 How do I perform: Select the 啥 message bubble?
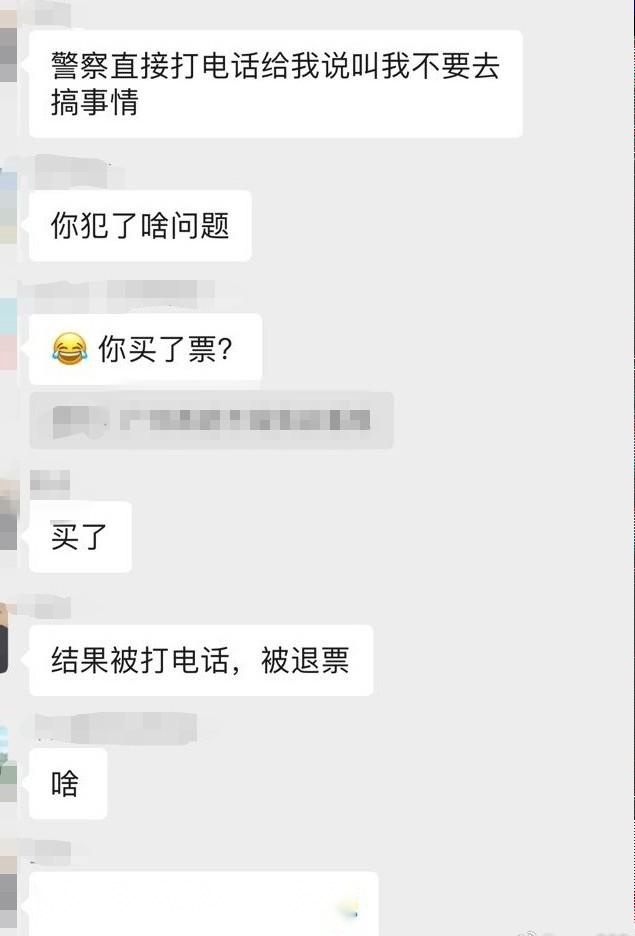(68, 783)
